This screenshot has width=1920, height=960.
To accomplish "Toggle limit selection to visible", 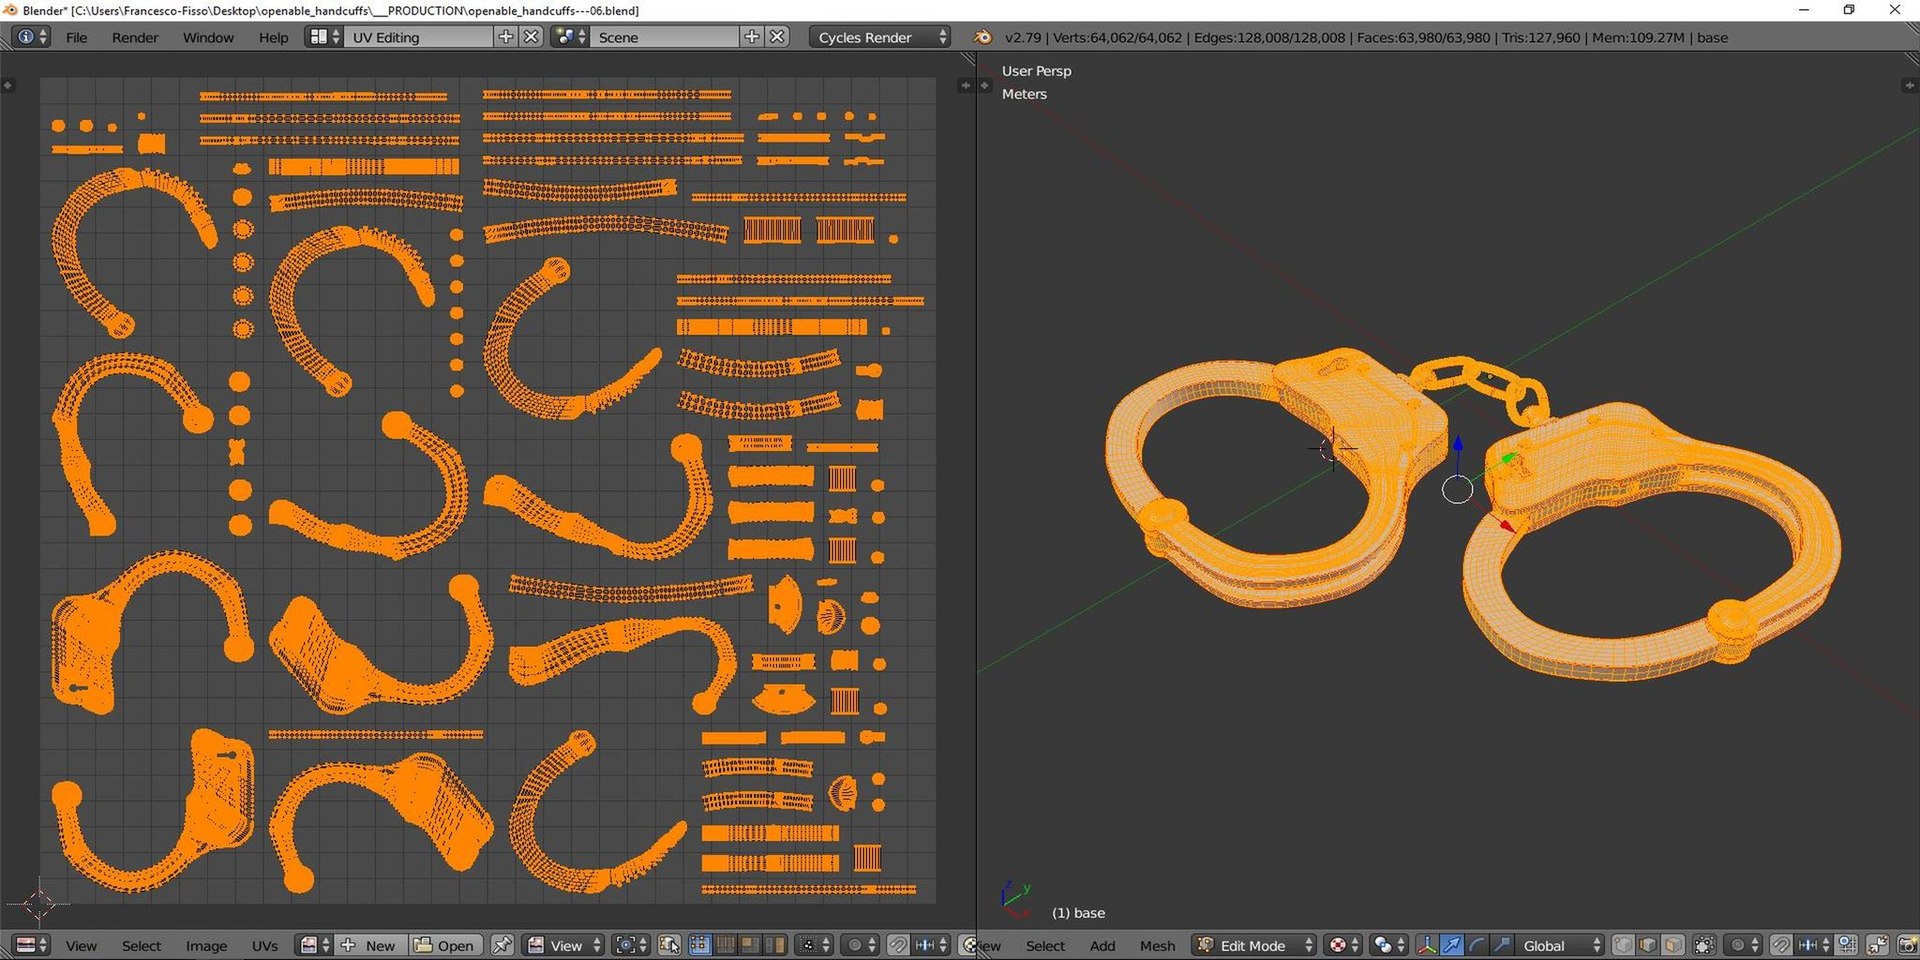I will coord(1704,945).
